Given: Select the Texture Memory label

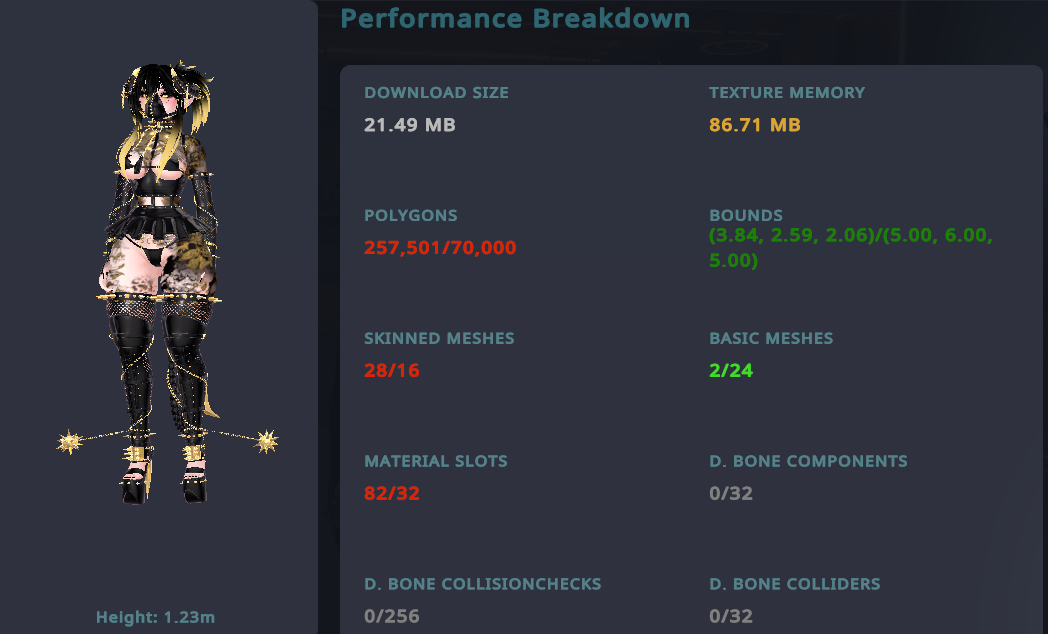Looking at the screenshot, I should [787, 92].
